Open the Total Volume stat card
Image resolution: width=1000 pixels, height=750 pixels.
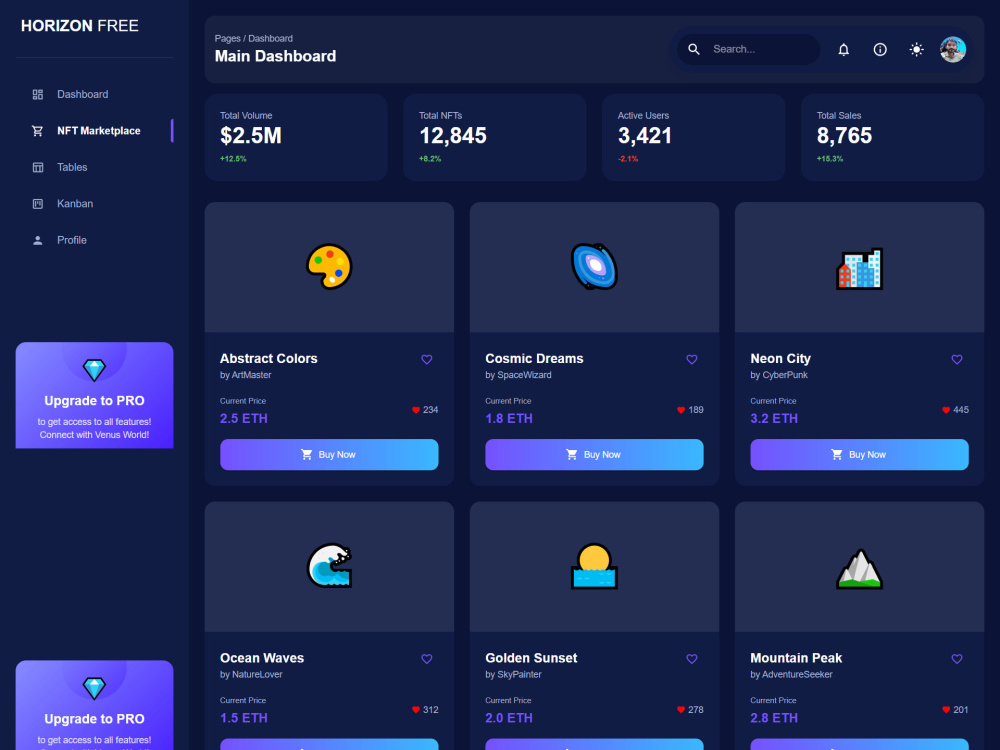click(296, 137)
